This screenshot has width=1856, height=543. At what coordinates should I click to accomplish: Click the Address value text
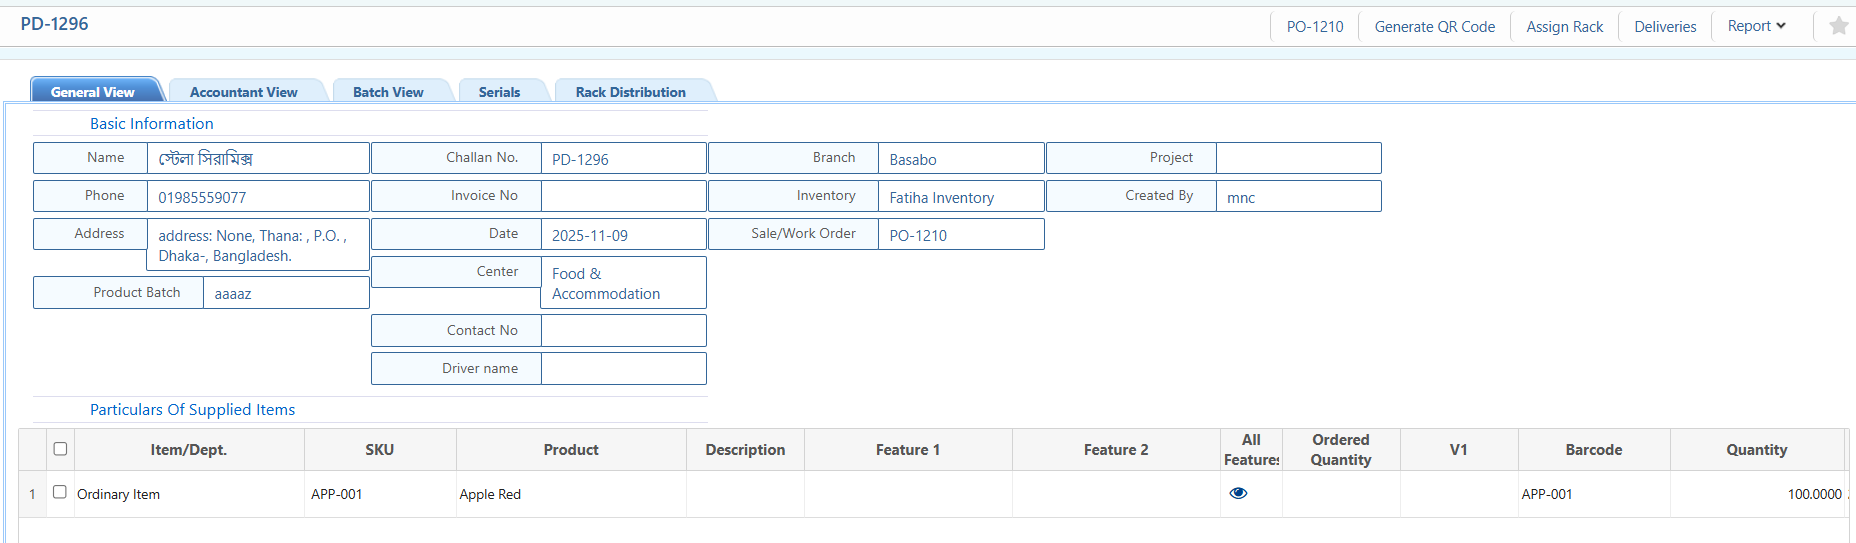[253, 245]
